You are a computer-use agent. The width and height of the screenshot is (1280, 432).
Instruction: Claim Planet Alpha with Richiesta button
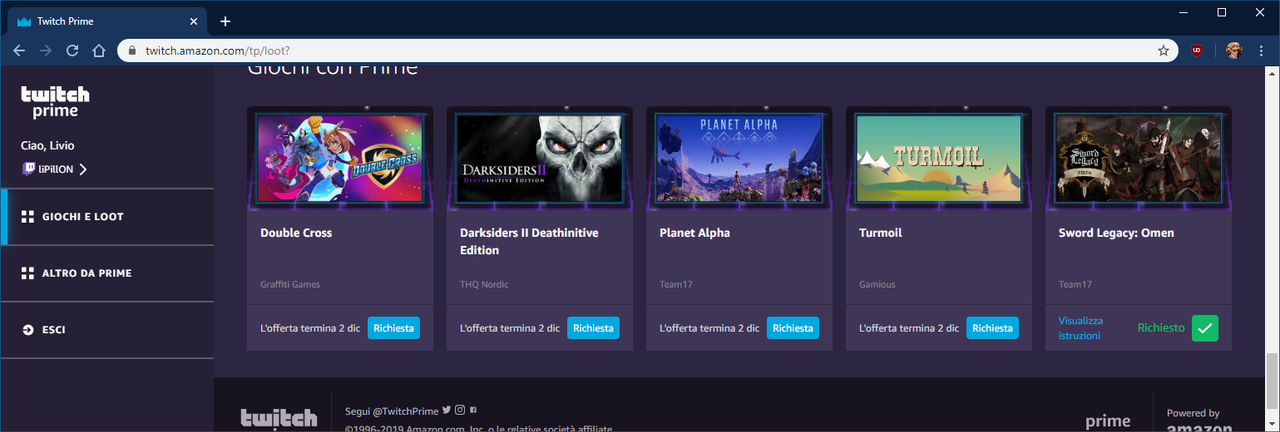[793, 328]
